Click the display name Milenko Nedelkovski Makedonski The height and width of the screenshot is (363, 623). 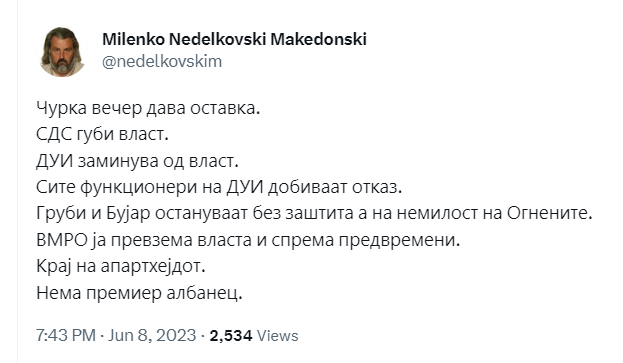(234, 39)
